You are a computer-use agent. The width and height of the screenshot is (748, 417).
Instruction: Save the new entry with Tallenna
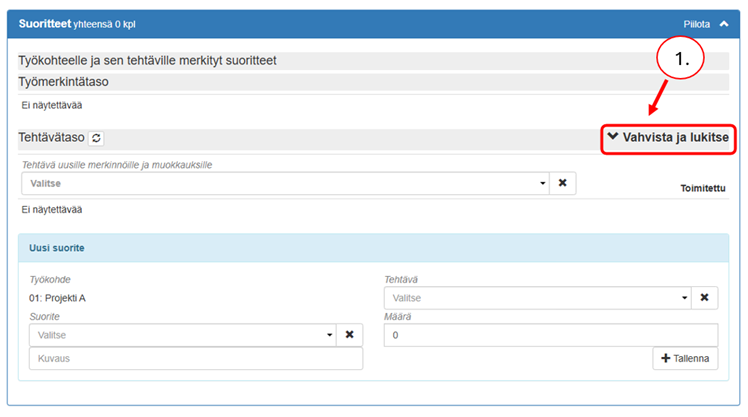685,358
